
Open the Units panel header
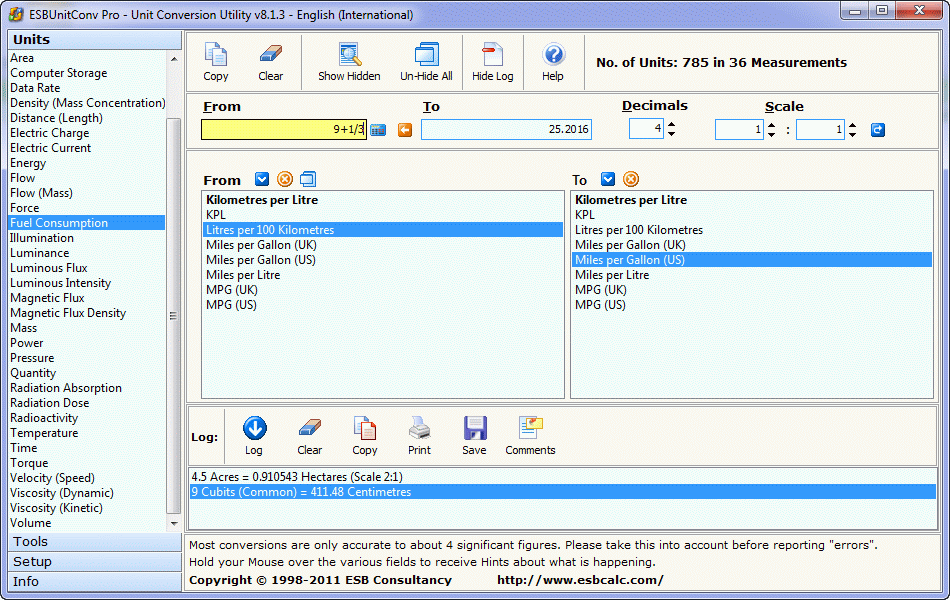click(95, 39)
